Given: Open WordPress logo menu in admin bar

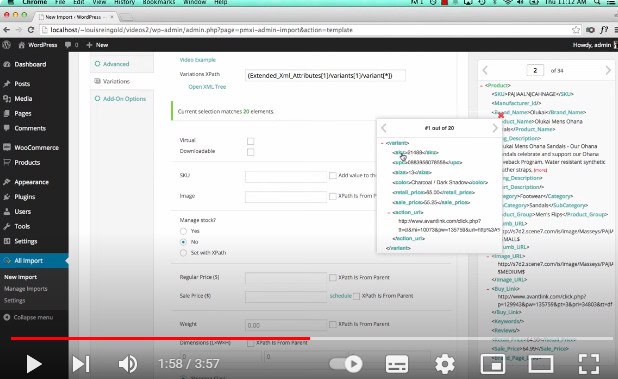Looking at the screenshot, I should (x=6, y=45).
